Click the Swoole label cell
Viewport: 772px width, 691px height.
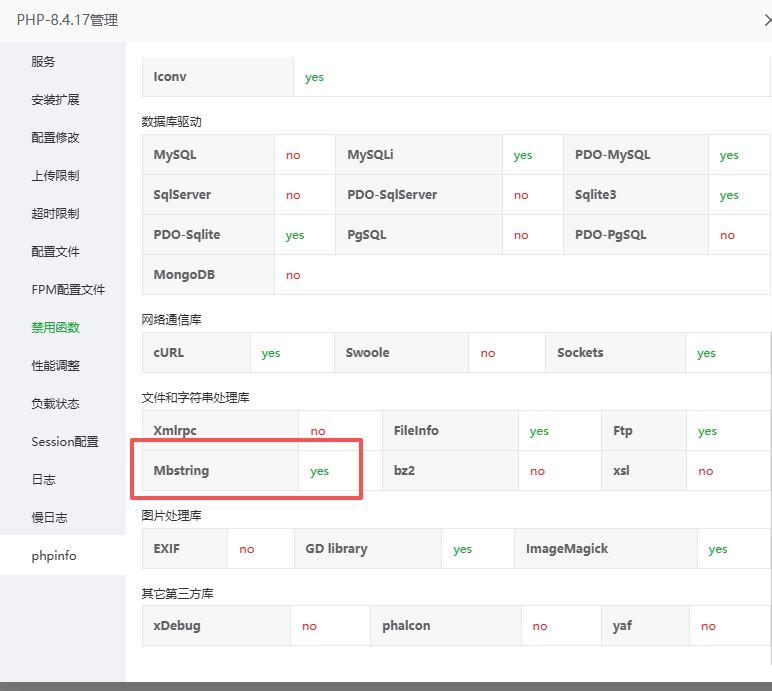(x=368, y=353)
